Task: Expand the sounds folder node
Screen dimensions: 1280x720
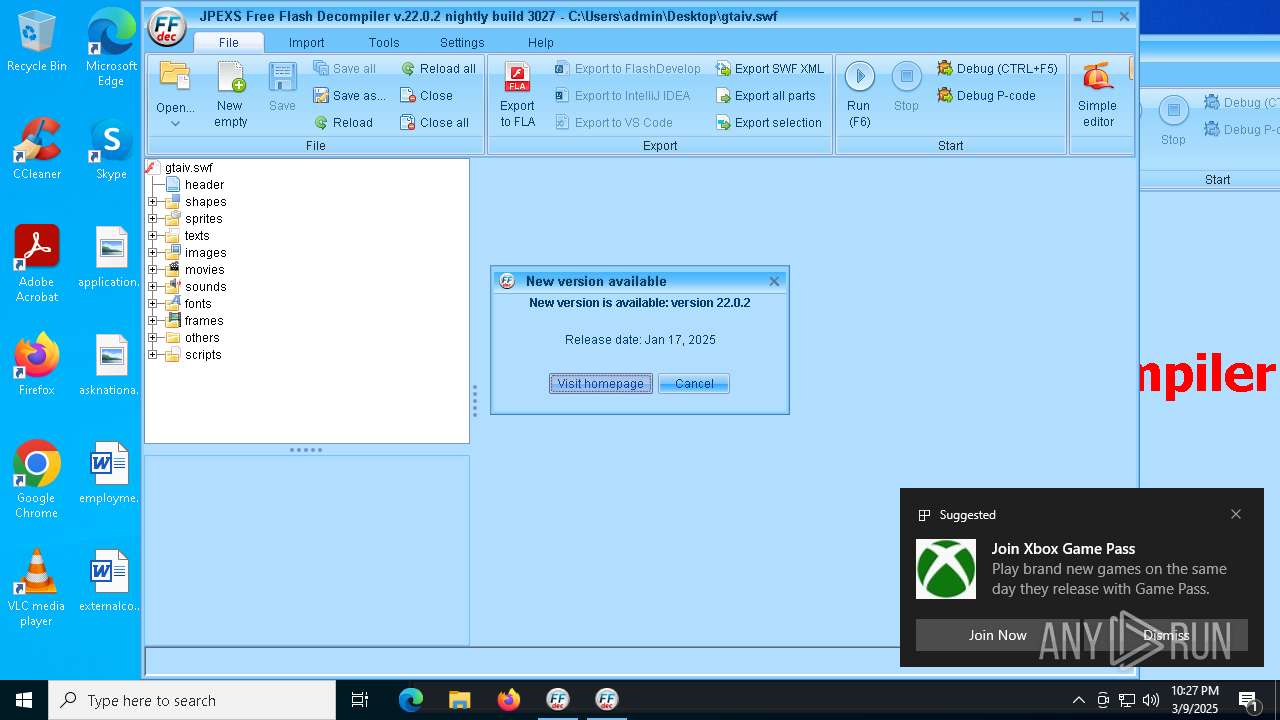Action: (153, 287)
